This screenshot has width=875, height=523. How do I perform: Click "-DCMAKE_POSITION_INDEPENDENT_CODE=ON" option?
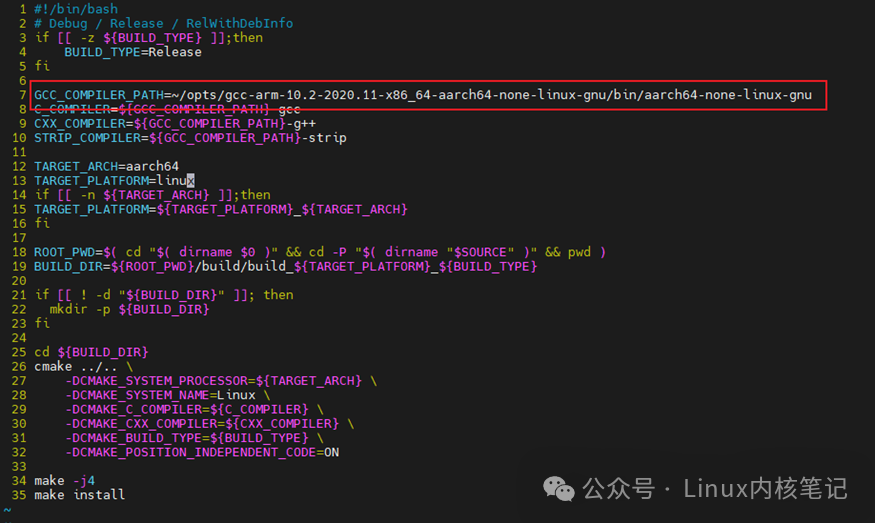202,452
